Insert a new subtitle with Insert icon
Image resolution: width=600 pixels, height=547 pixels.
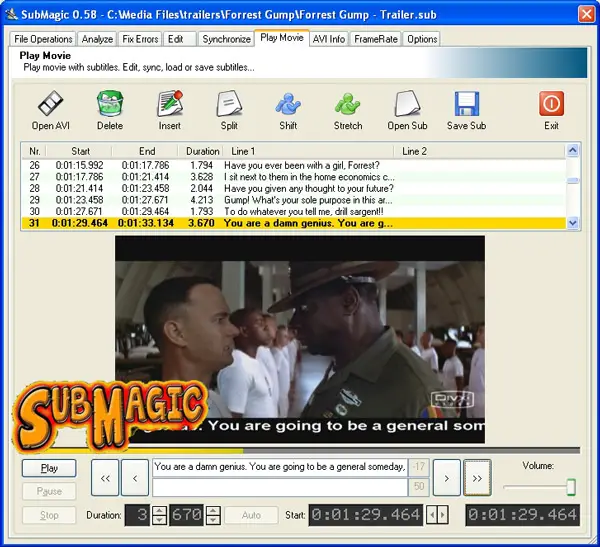[x=170, y=103]
